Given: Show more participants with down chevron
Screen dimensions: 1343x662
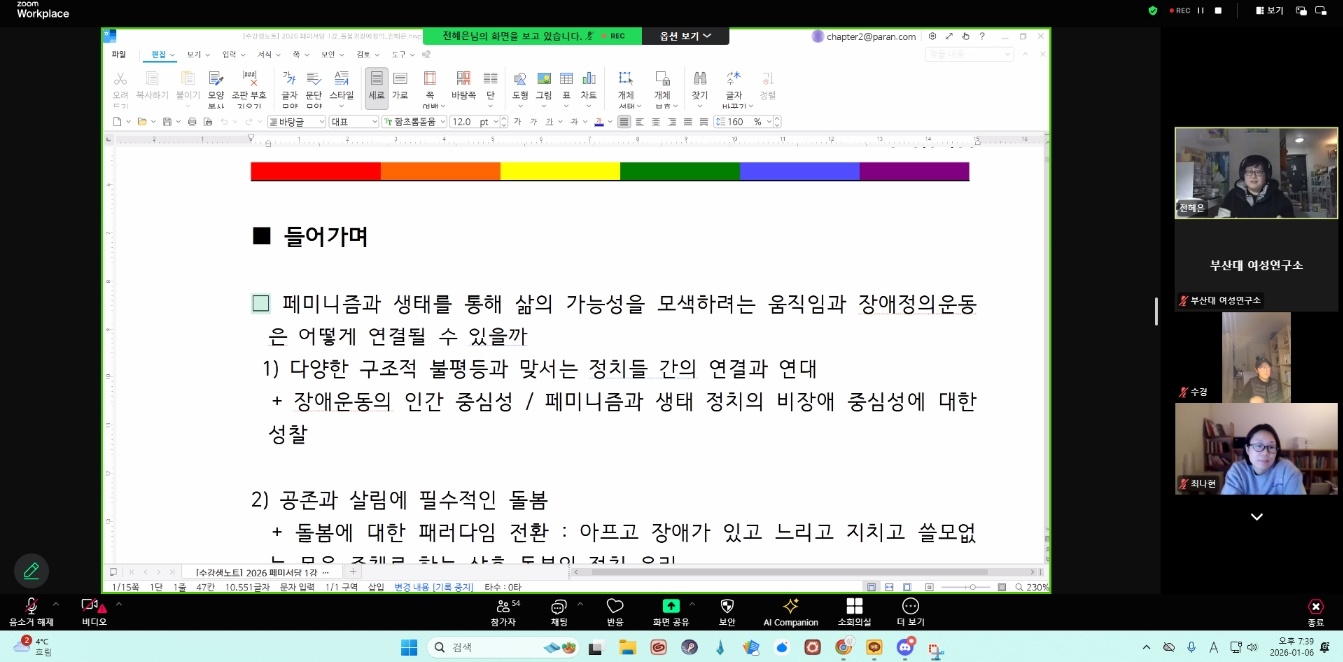Looking at the screenshot, I should 1256,517.
